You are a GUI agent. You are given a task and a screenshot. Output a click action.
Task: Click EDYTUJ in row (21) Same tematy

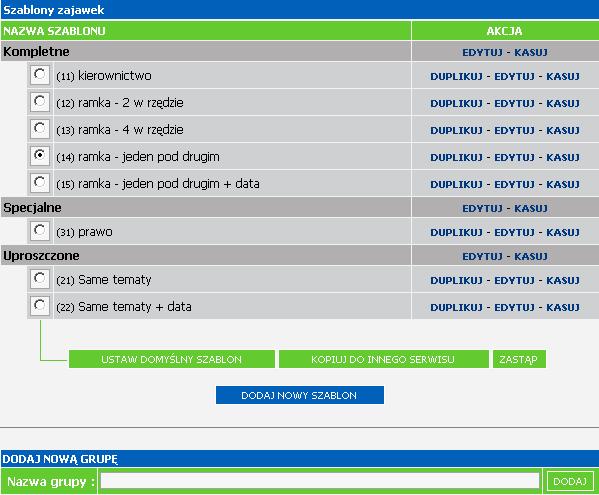click(514, 281)
